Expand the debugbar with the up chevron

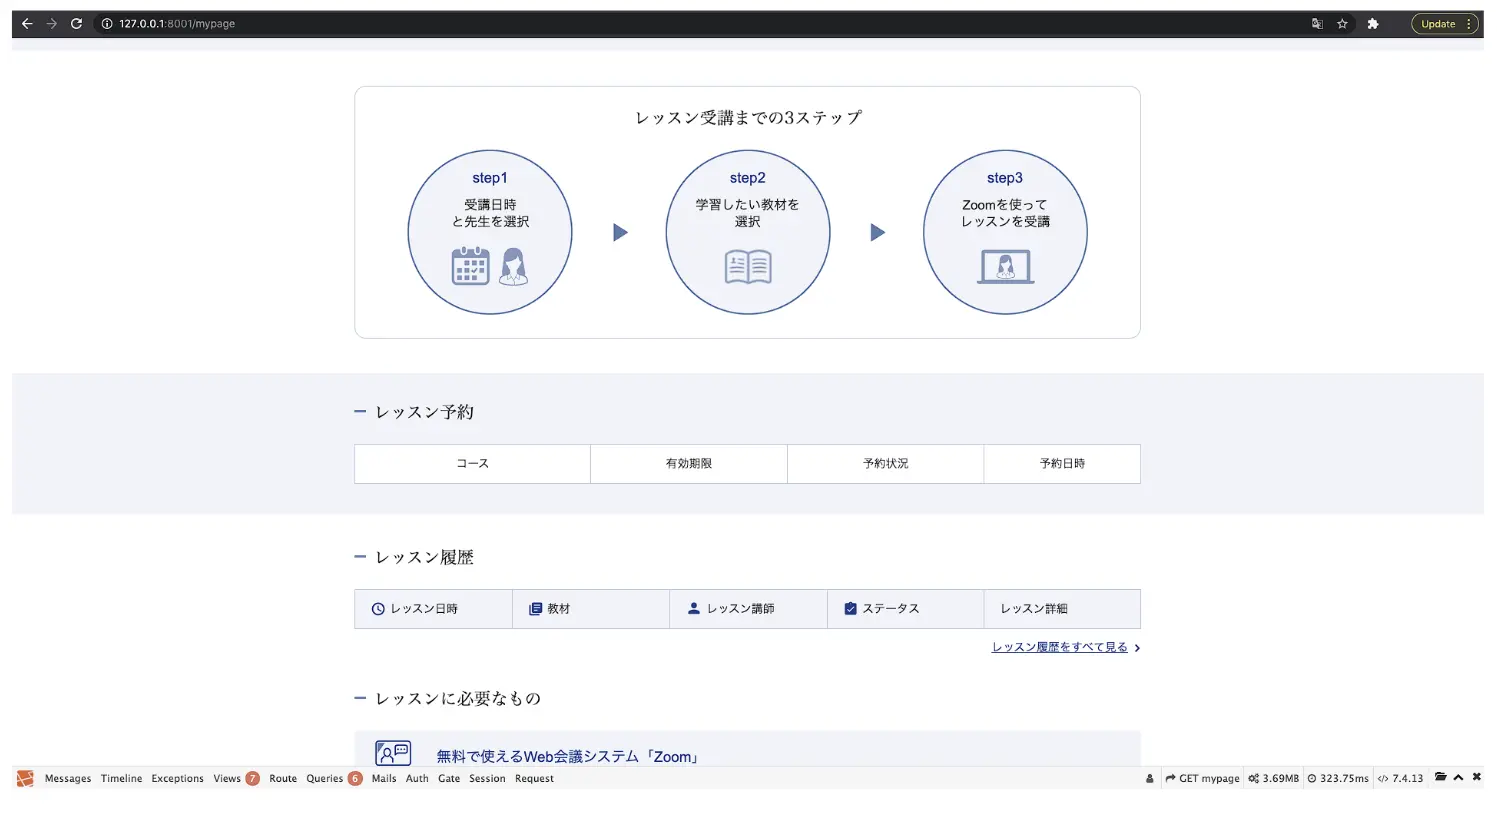point(1458,777)
